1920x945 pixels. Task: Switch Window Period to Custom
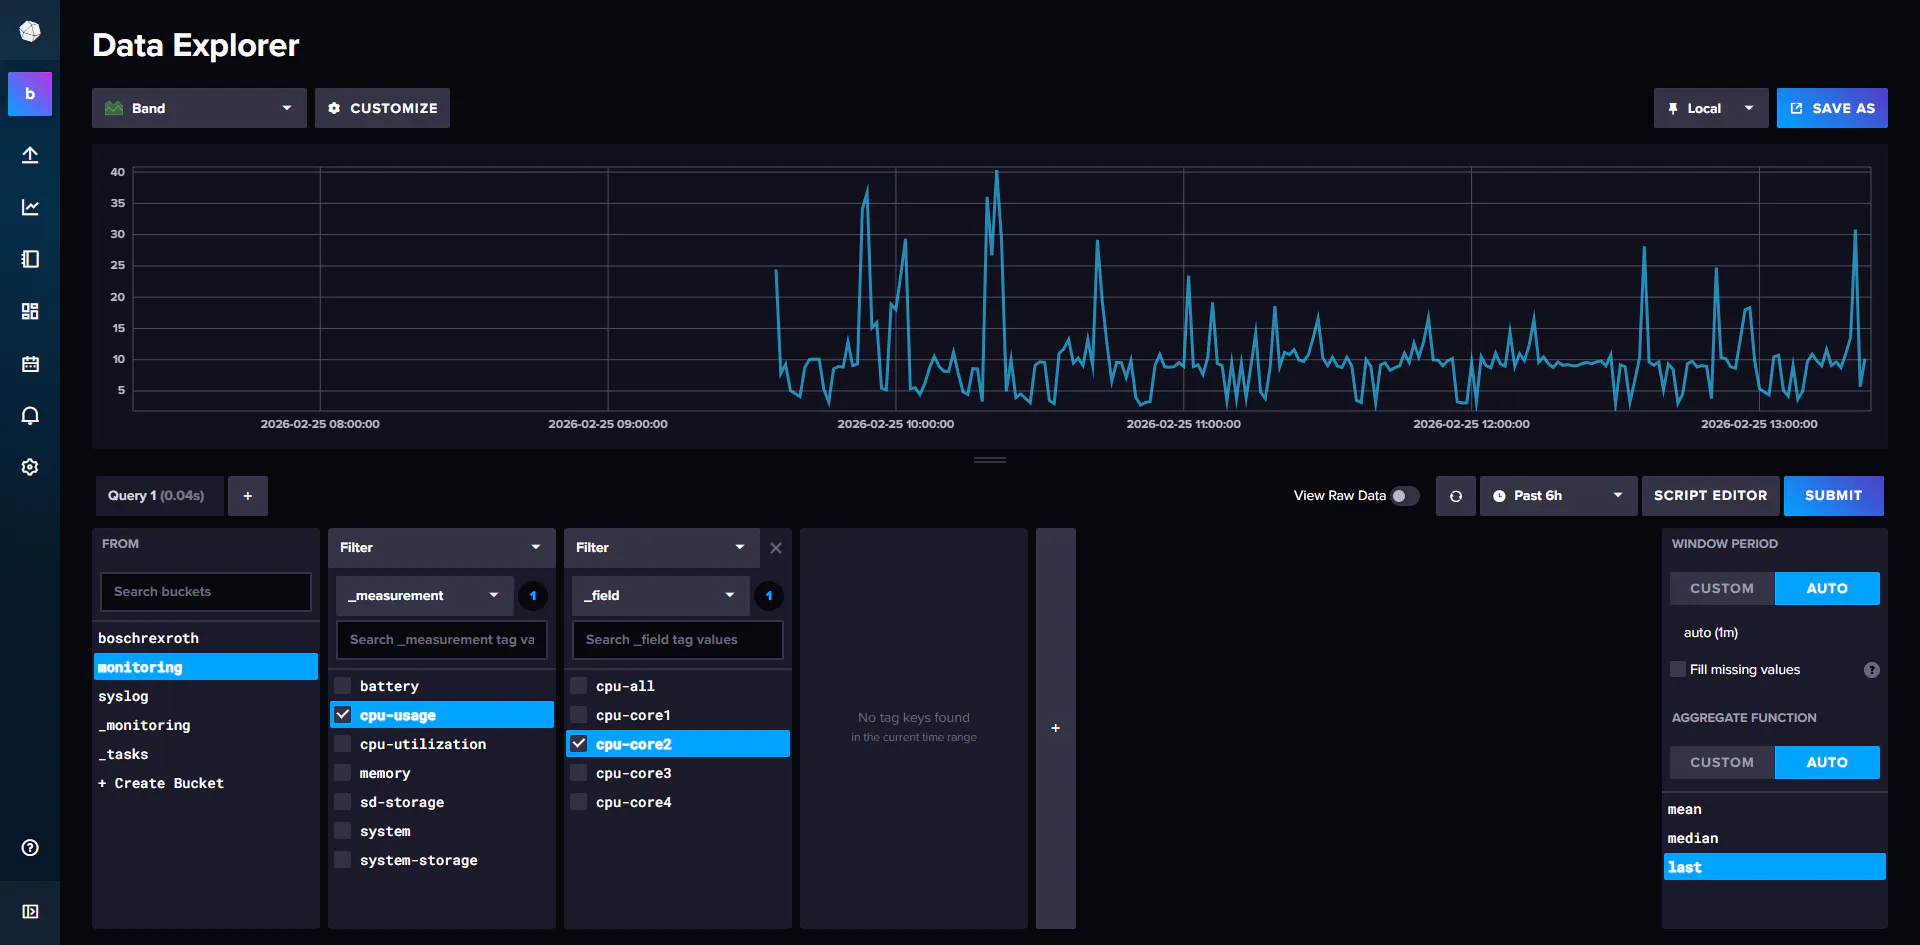point(1721,589)
